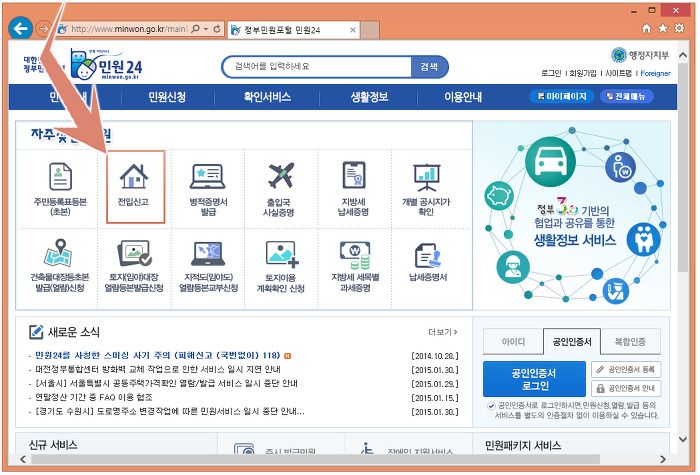The image size is (700, 475).
Task: Click the car icon in the 생활정보 banner
Action: 550,161
